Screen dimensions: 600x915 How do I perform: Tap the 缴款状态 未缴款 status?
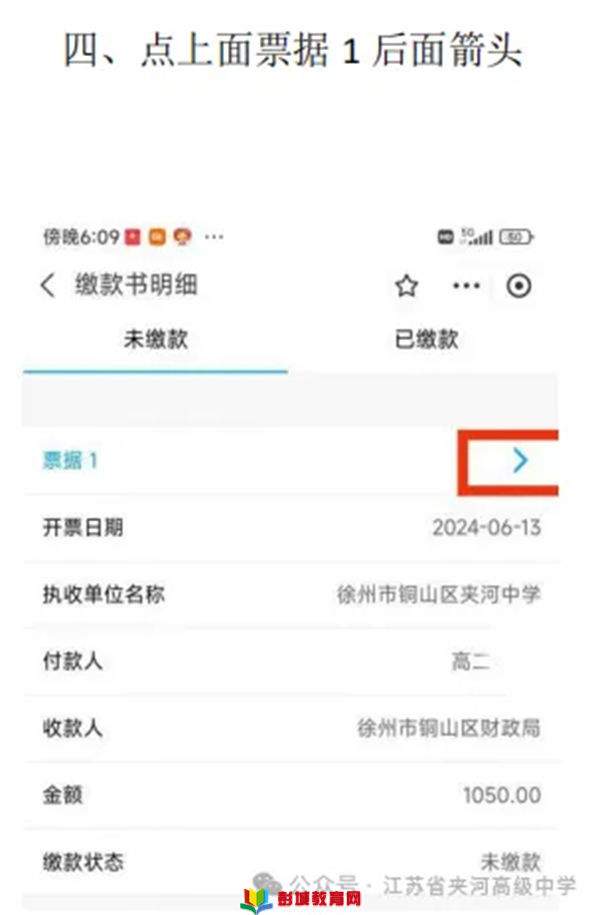[511, 862]
